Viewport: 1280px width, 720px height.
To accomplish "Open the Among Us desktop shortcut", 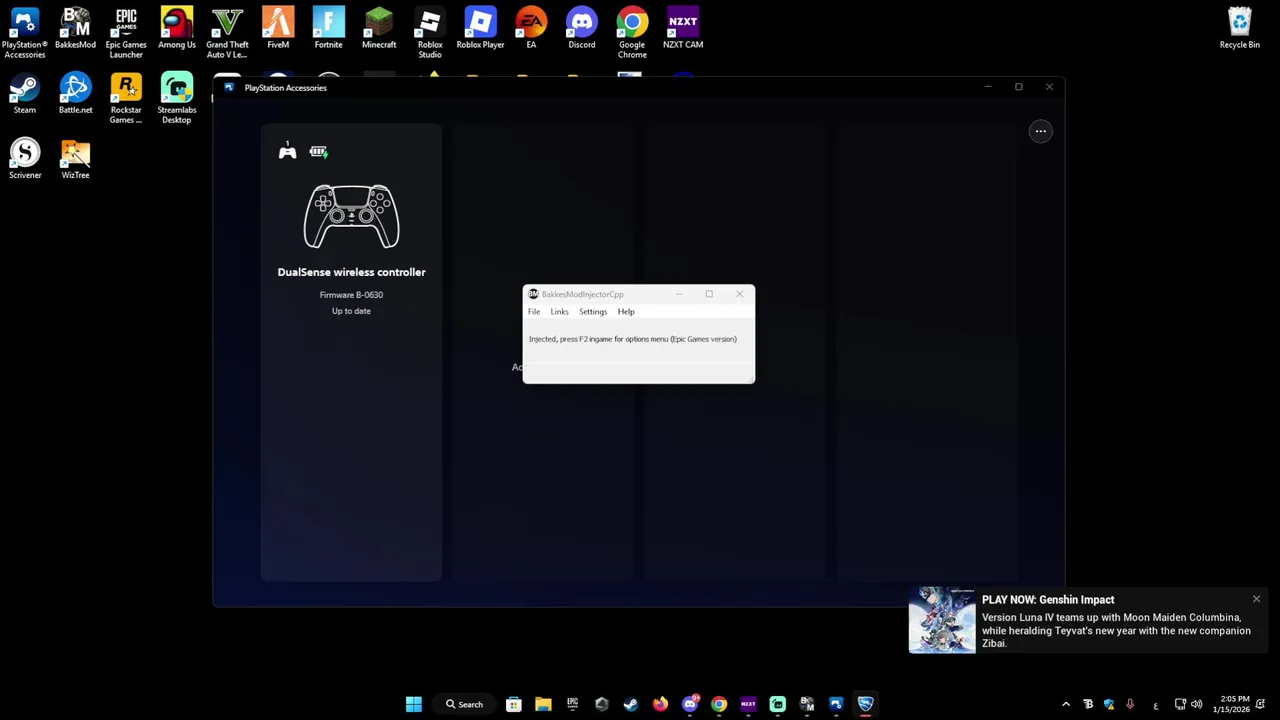I will coord(176,28).
